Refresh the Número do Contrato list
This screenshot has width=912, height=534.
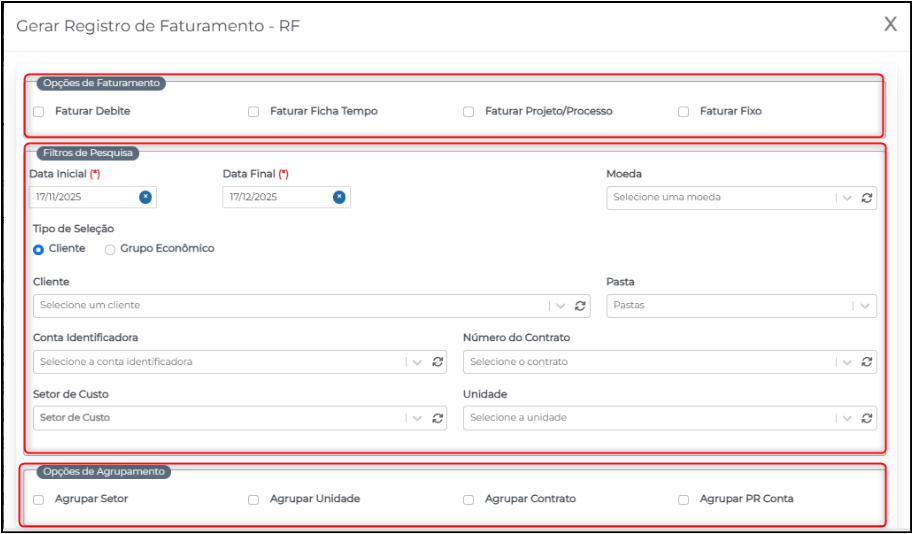tap(867, 362)
